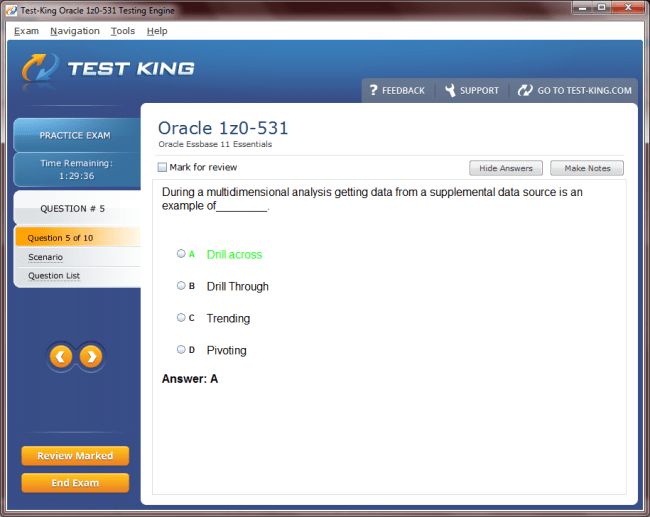Maximize the Testing Engine window
The image size is (650, 517).
[x=601, y=7]
